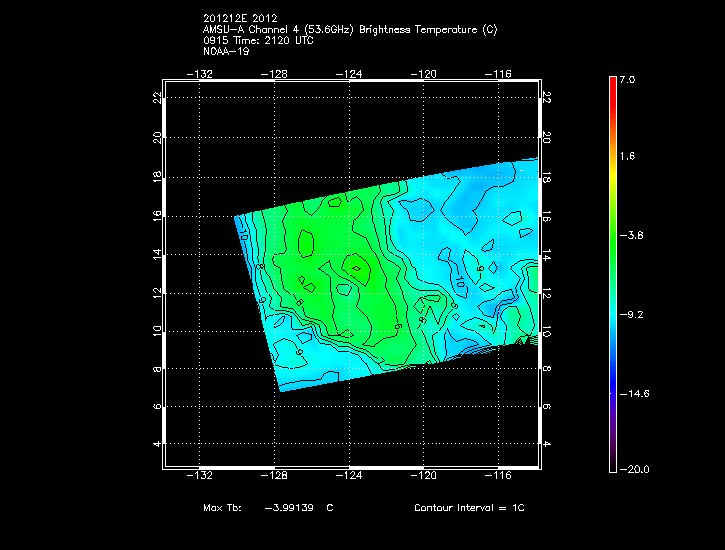Click the storm ID title '201212E 2012'

[x=236, y=19]
